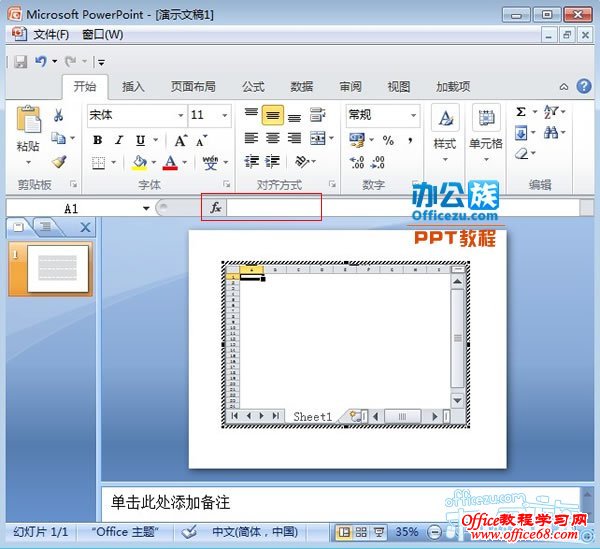Click the Save icon in quick access toolbar
Screen dimensions: 600x549
tap(20, 62)
